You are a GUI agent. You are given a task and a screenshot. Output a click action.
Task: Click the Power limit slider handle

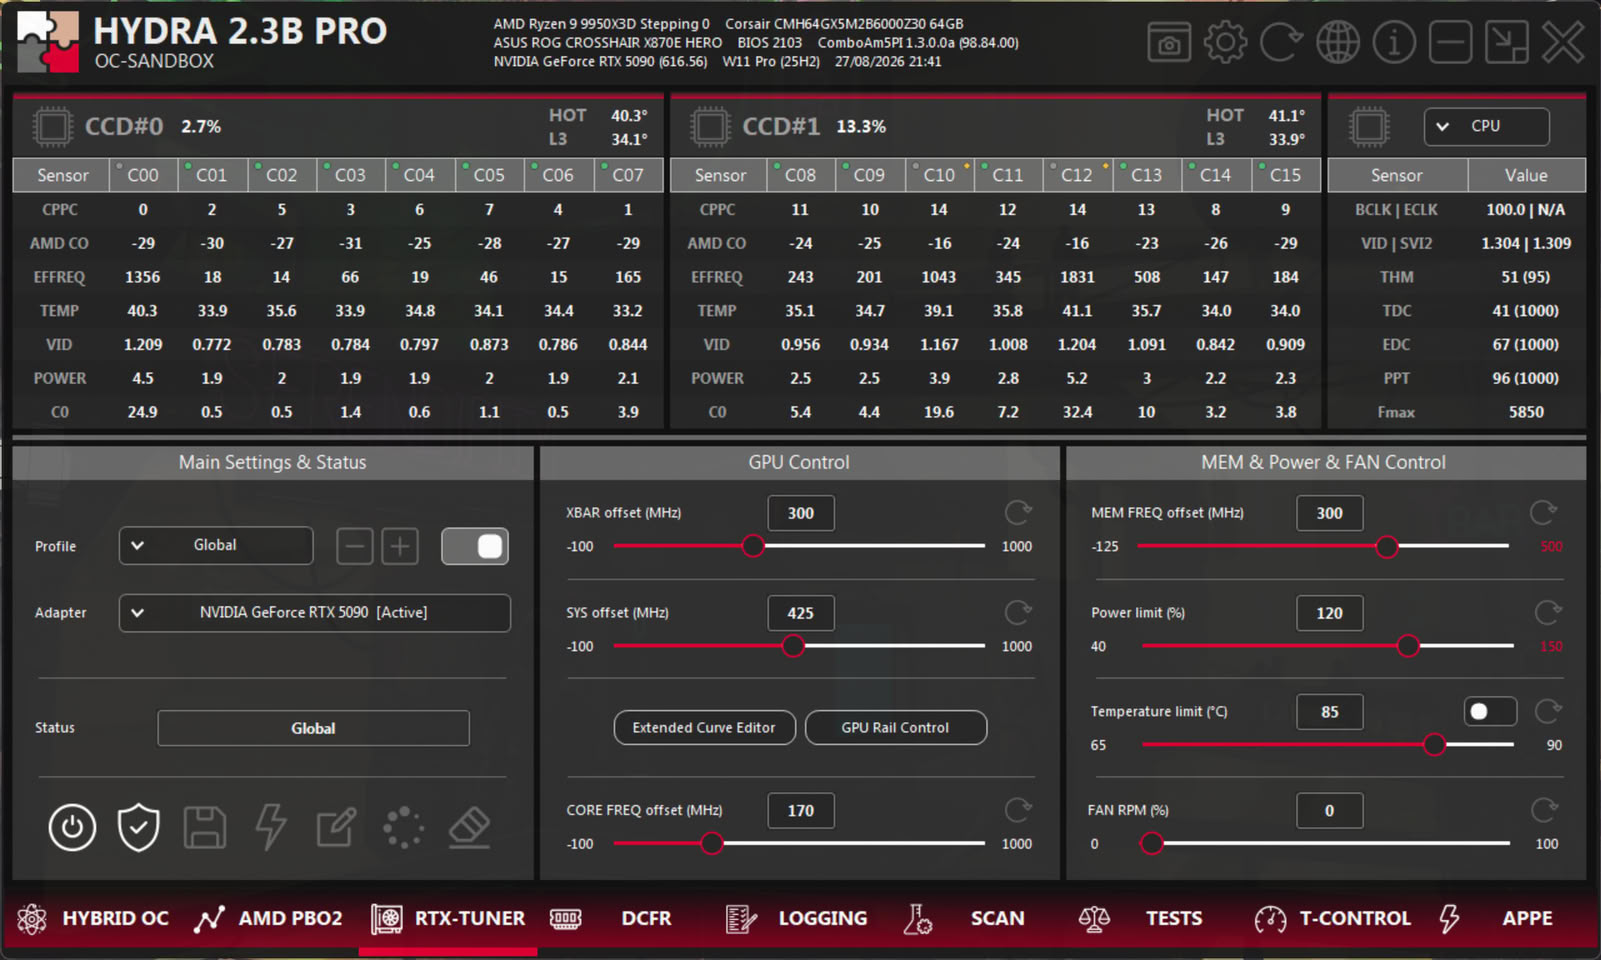[x=1408, y=646]
